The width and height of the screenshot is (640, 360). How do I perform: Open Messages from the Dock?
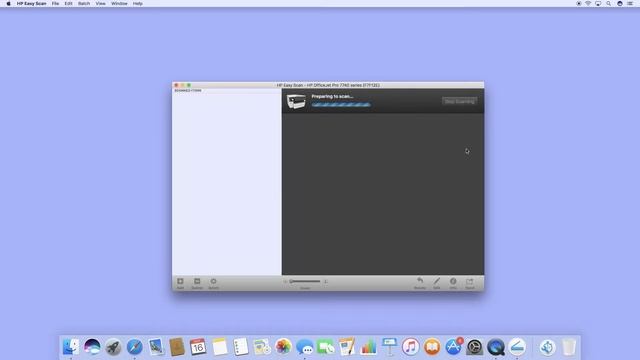304,347
